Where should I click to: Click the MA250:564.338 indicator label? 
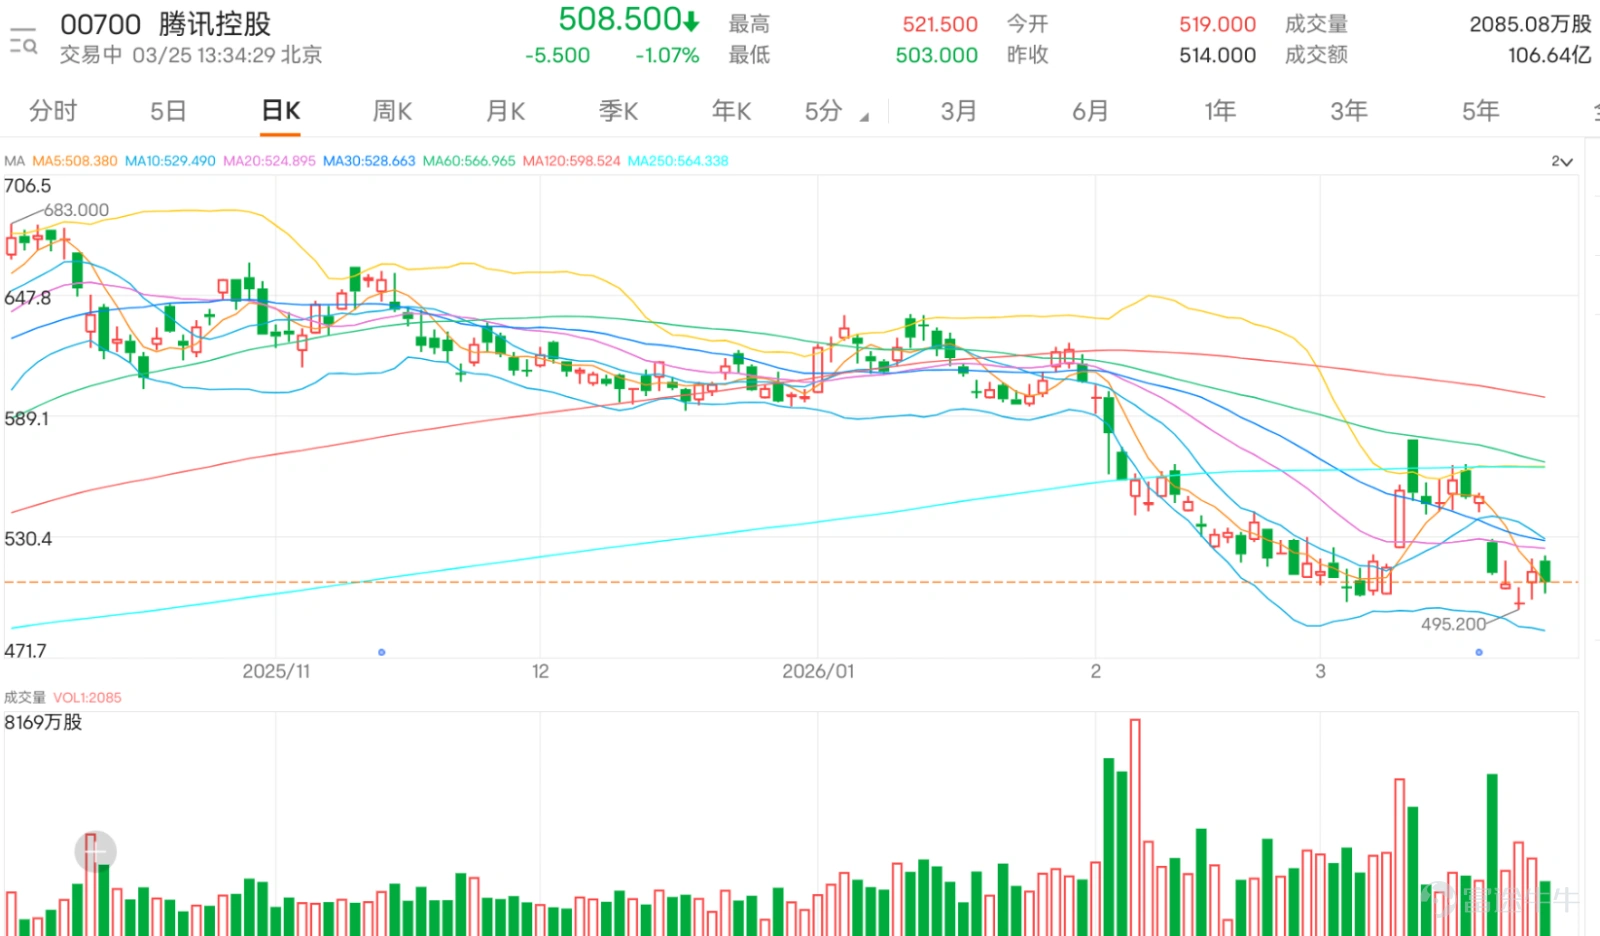[x=678, y=161]
